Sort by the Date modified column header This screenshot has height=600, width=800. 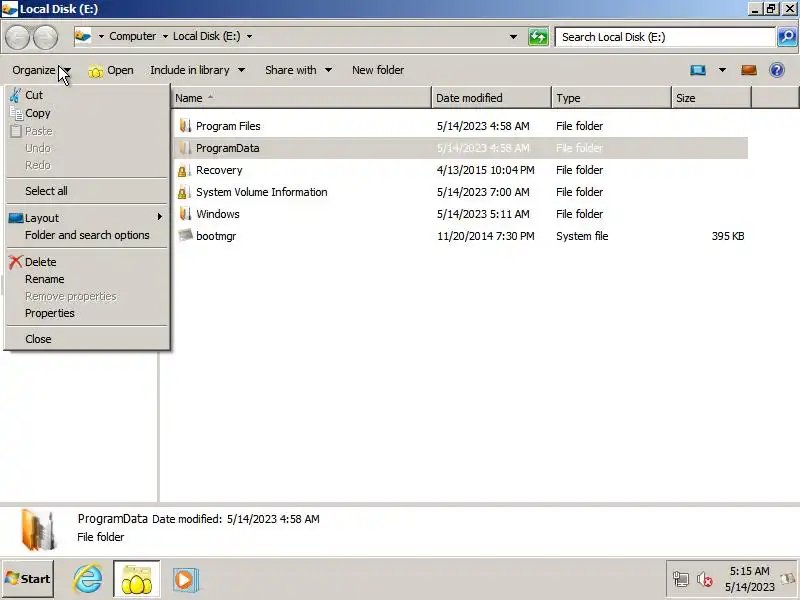pyautogui.click(x=491, y=97)
